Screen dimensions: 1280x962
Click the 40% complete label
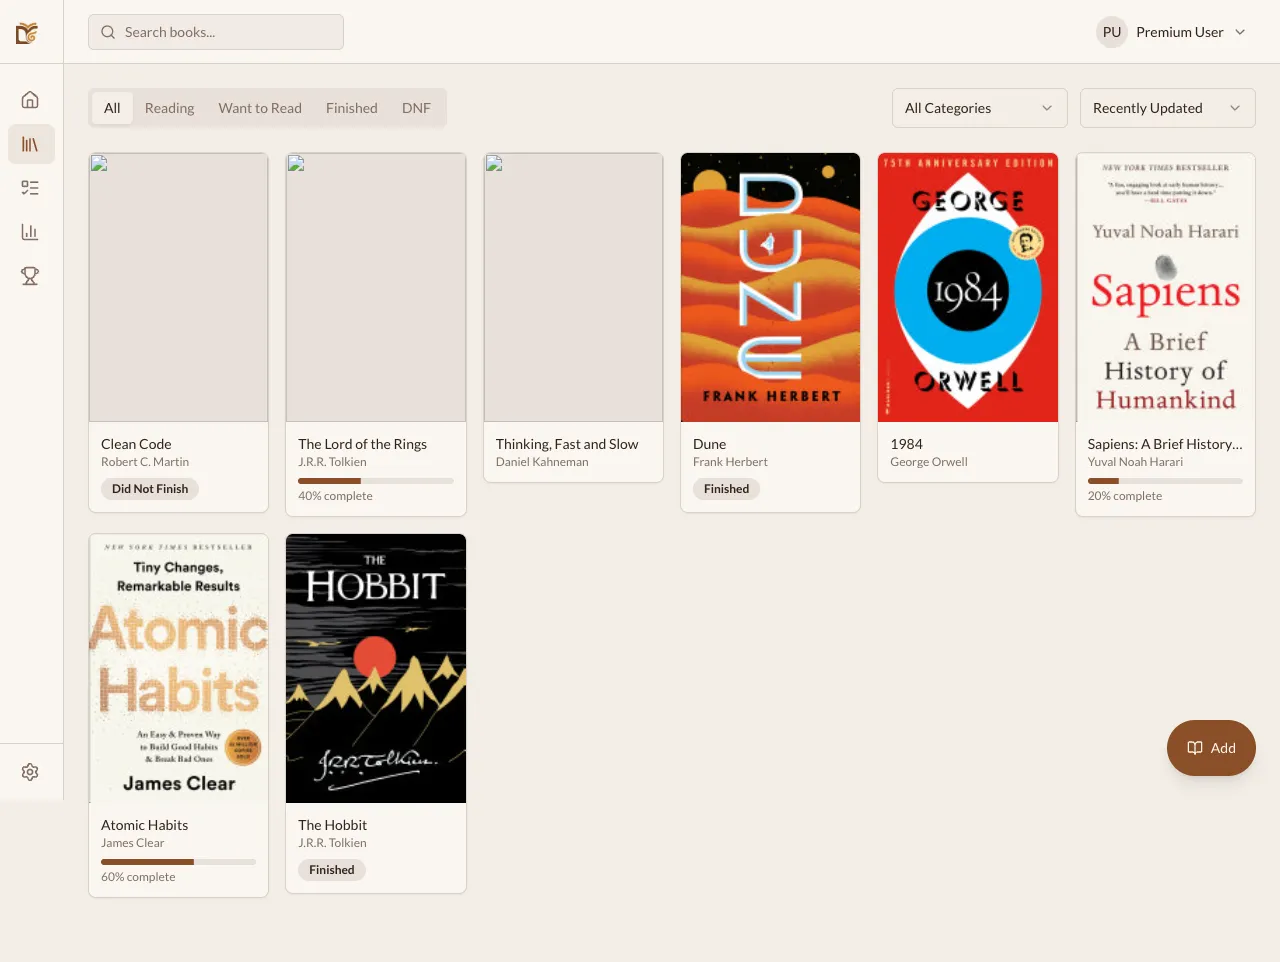pyautogui.click(x=335, y=496)
